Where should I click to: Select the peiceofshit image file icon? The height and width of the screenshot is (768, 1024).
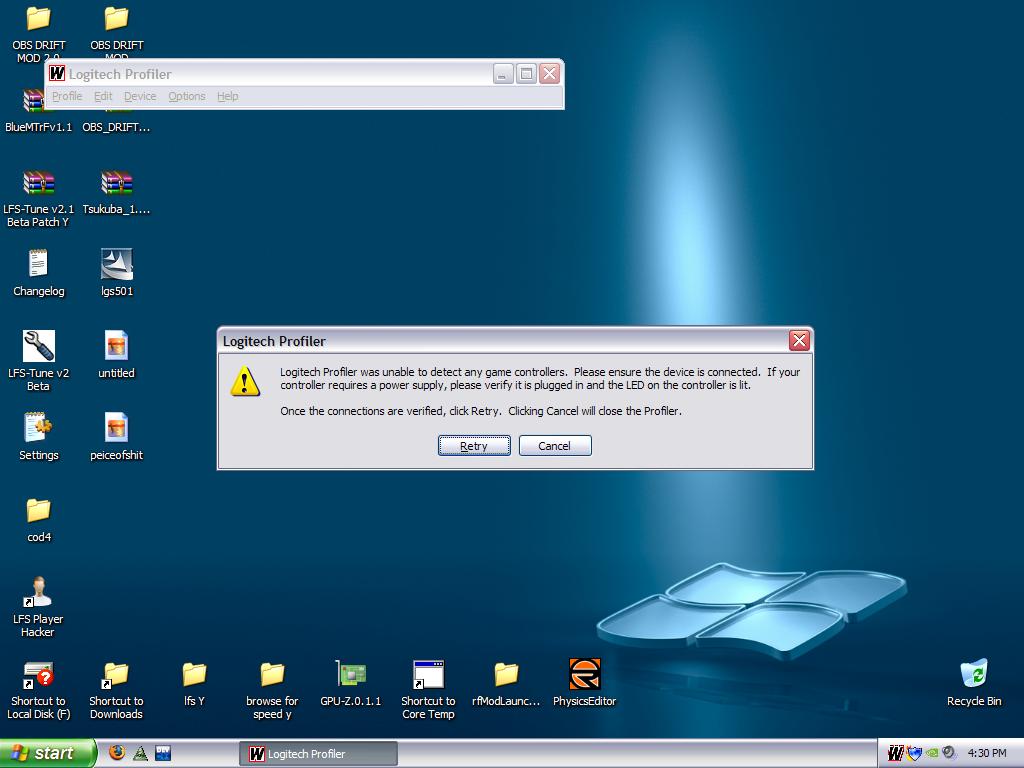(x=116, y=427)
